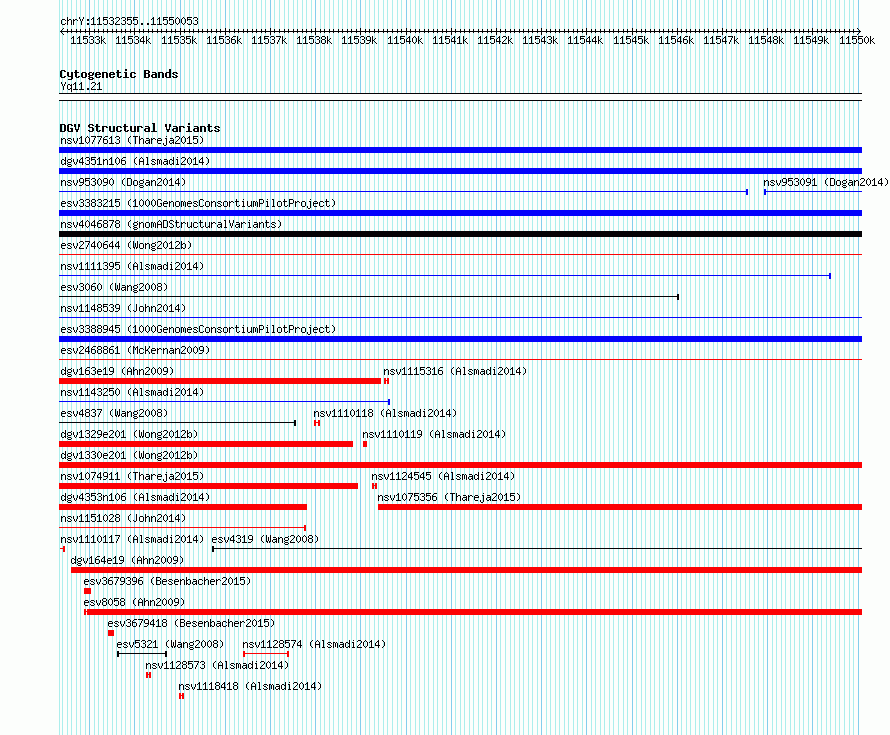This screenshot has height=735, width=890.
Task: Open the nsv953090 (Dogan2014) variant label
Action: tap(123, 182)
